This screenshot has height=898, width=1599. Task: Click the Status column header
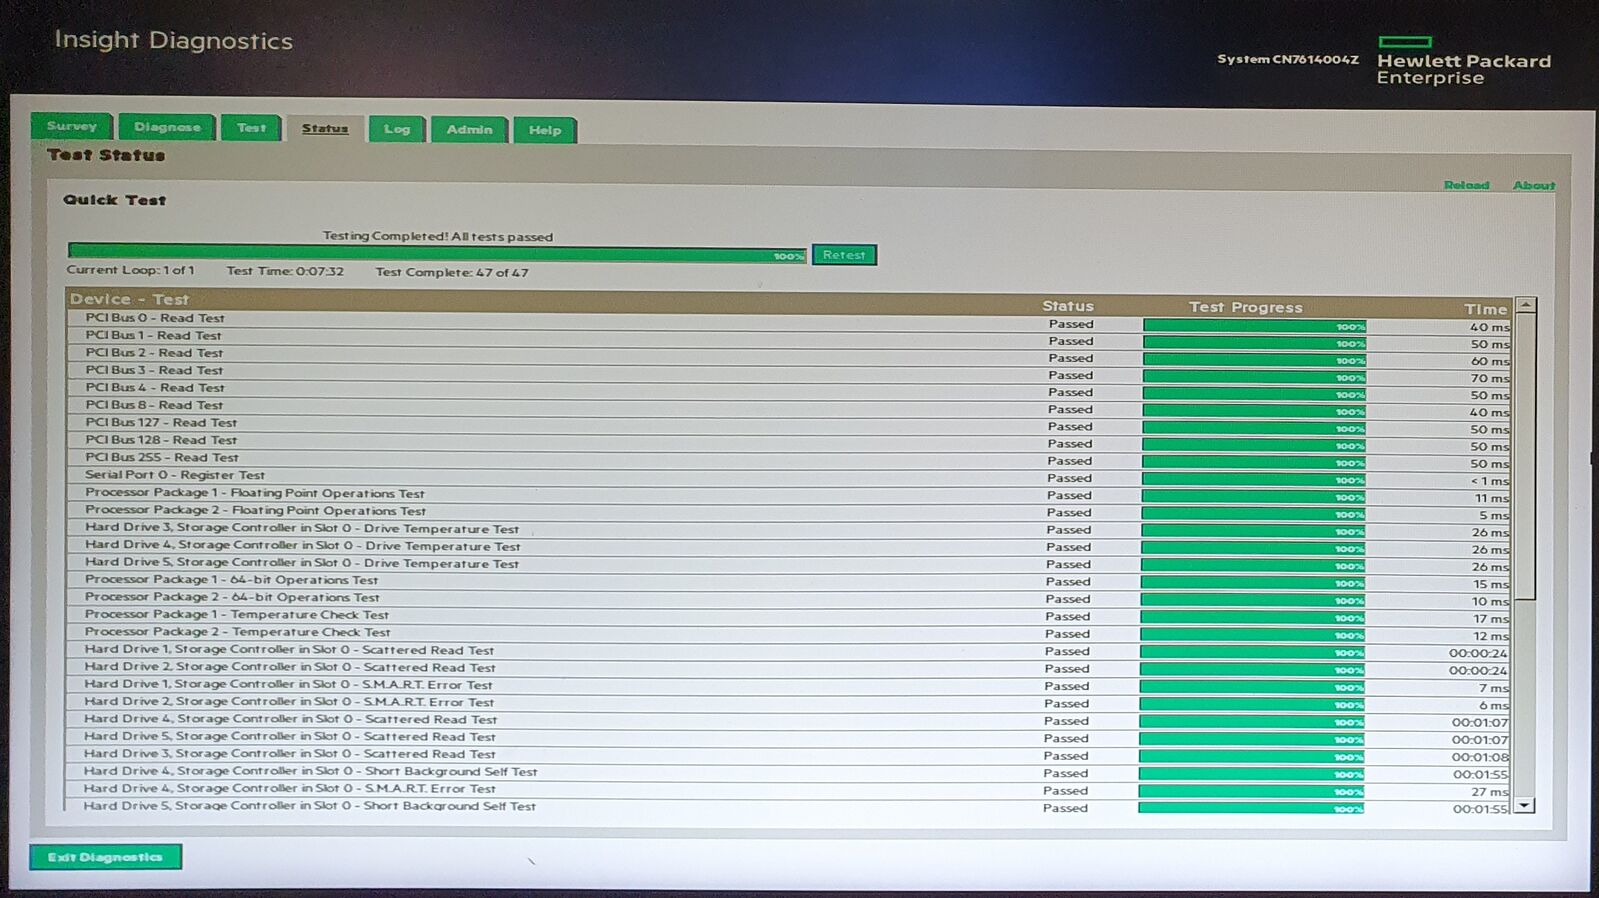pyautogui.click(x=1068, y=306)
